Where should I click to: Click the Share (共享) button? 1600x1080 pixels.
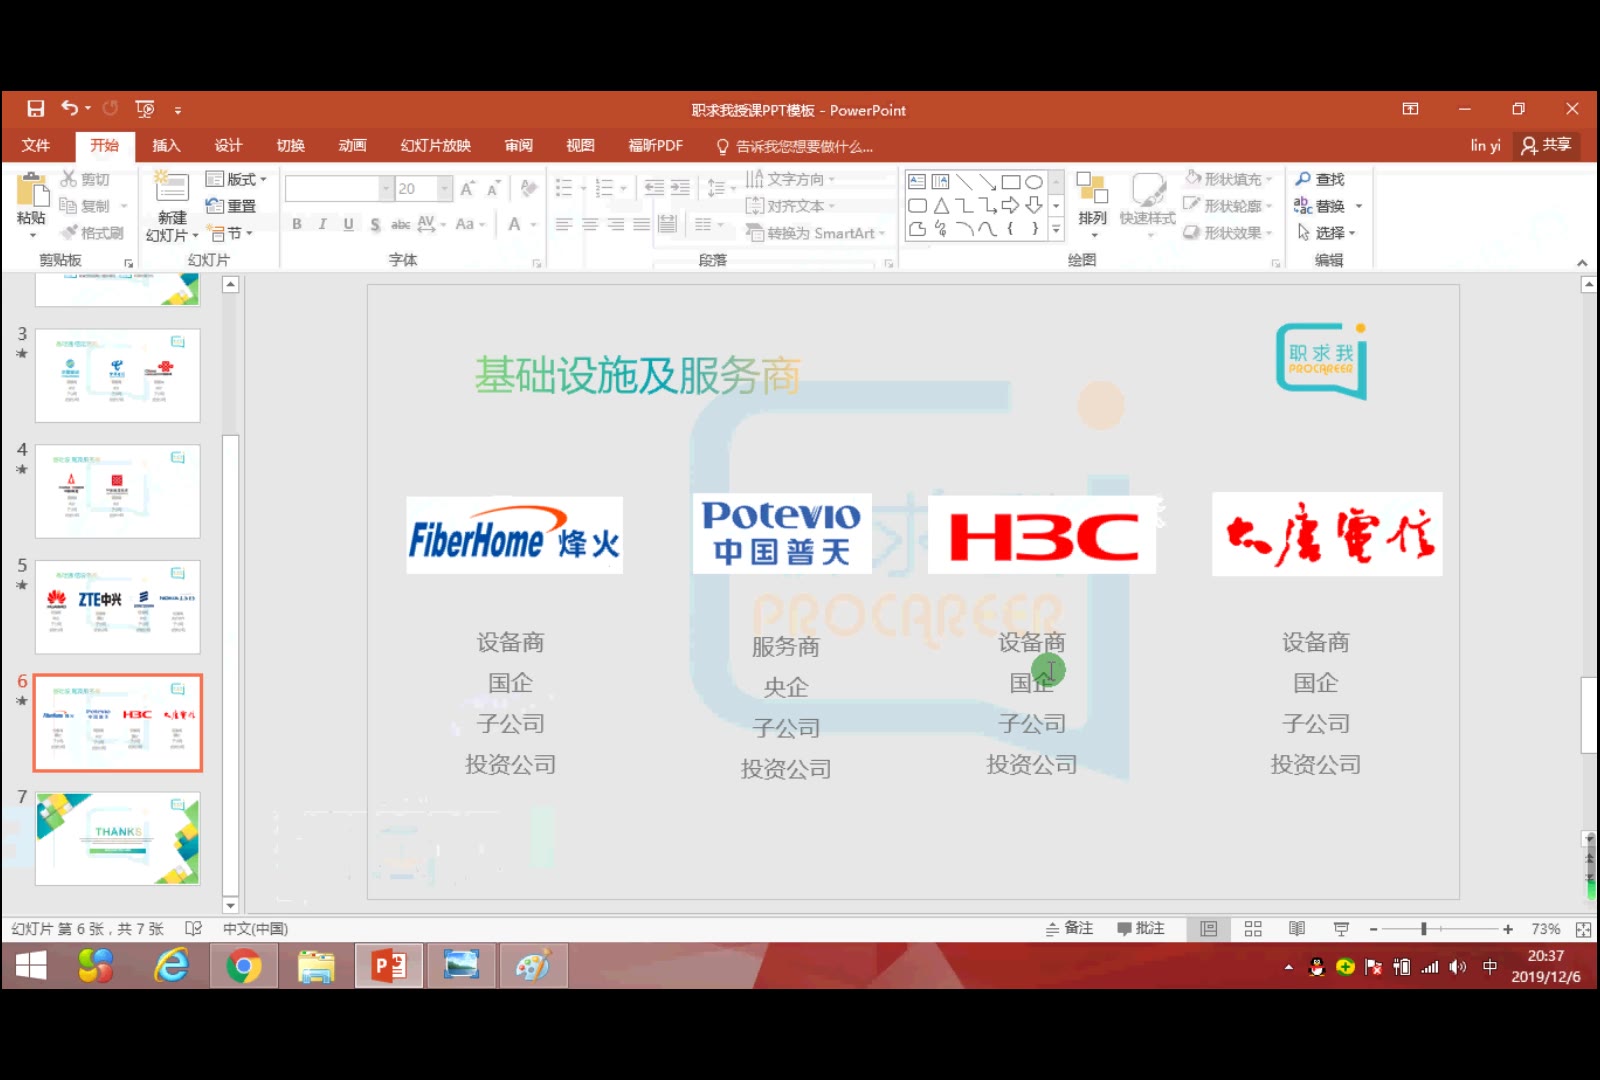(x=1546, y=145)
